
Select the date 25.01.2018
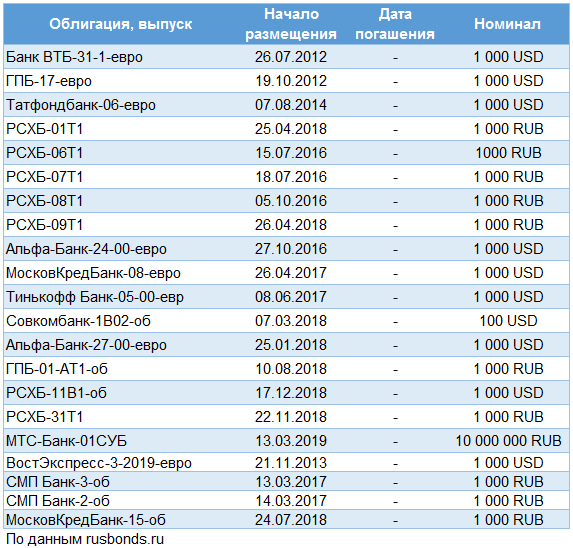pyautogui.click(x=291, y=345)
